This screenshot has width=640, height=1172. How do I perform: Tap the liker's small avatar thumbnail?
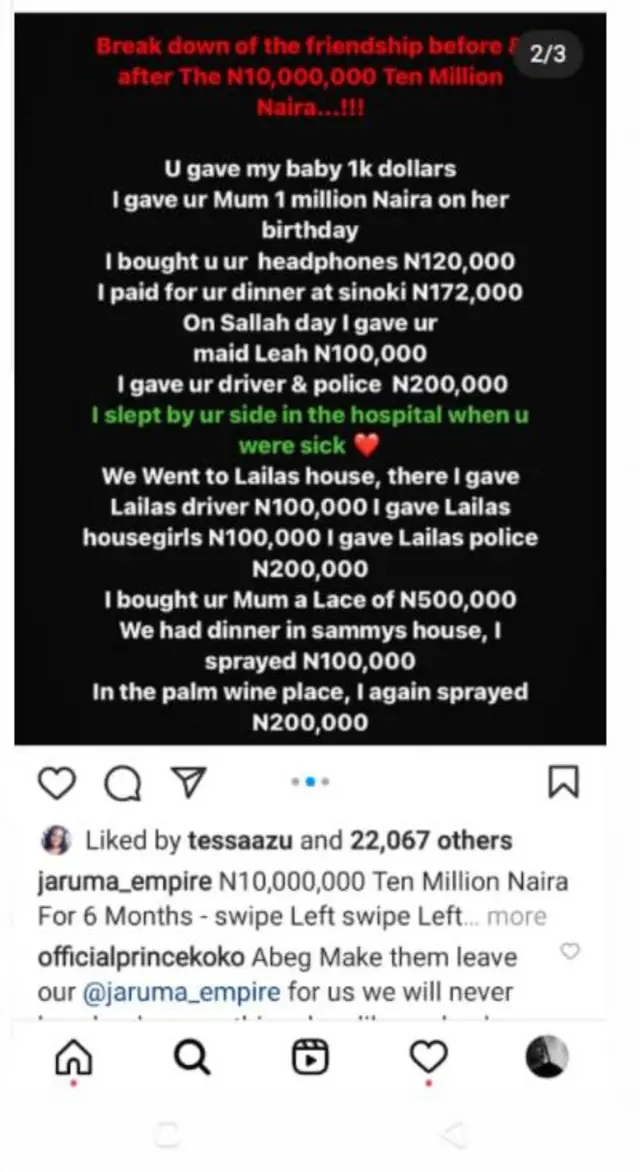click(58, 842)
